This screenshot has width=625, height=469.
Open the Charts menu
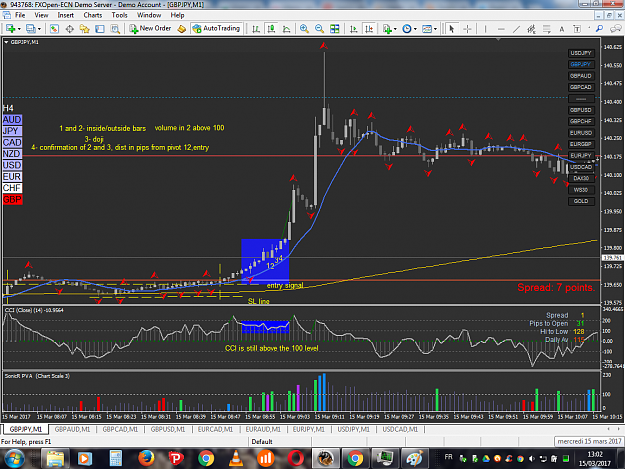(x=93, y=15)
